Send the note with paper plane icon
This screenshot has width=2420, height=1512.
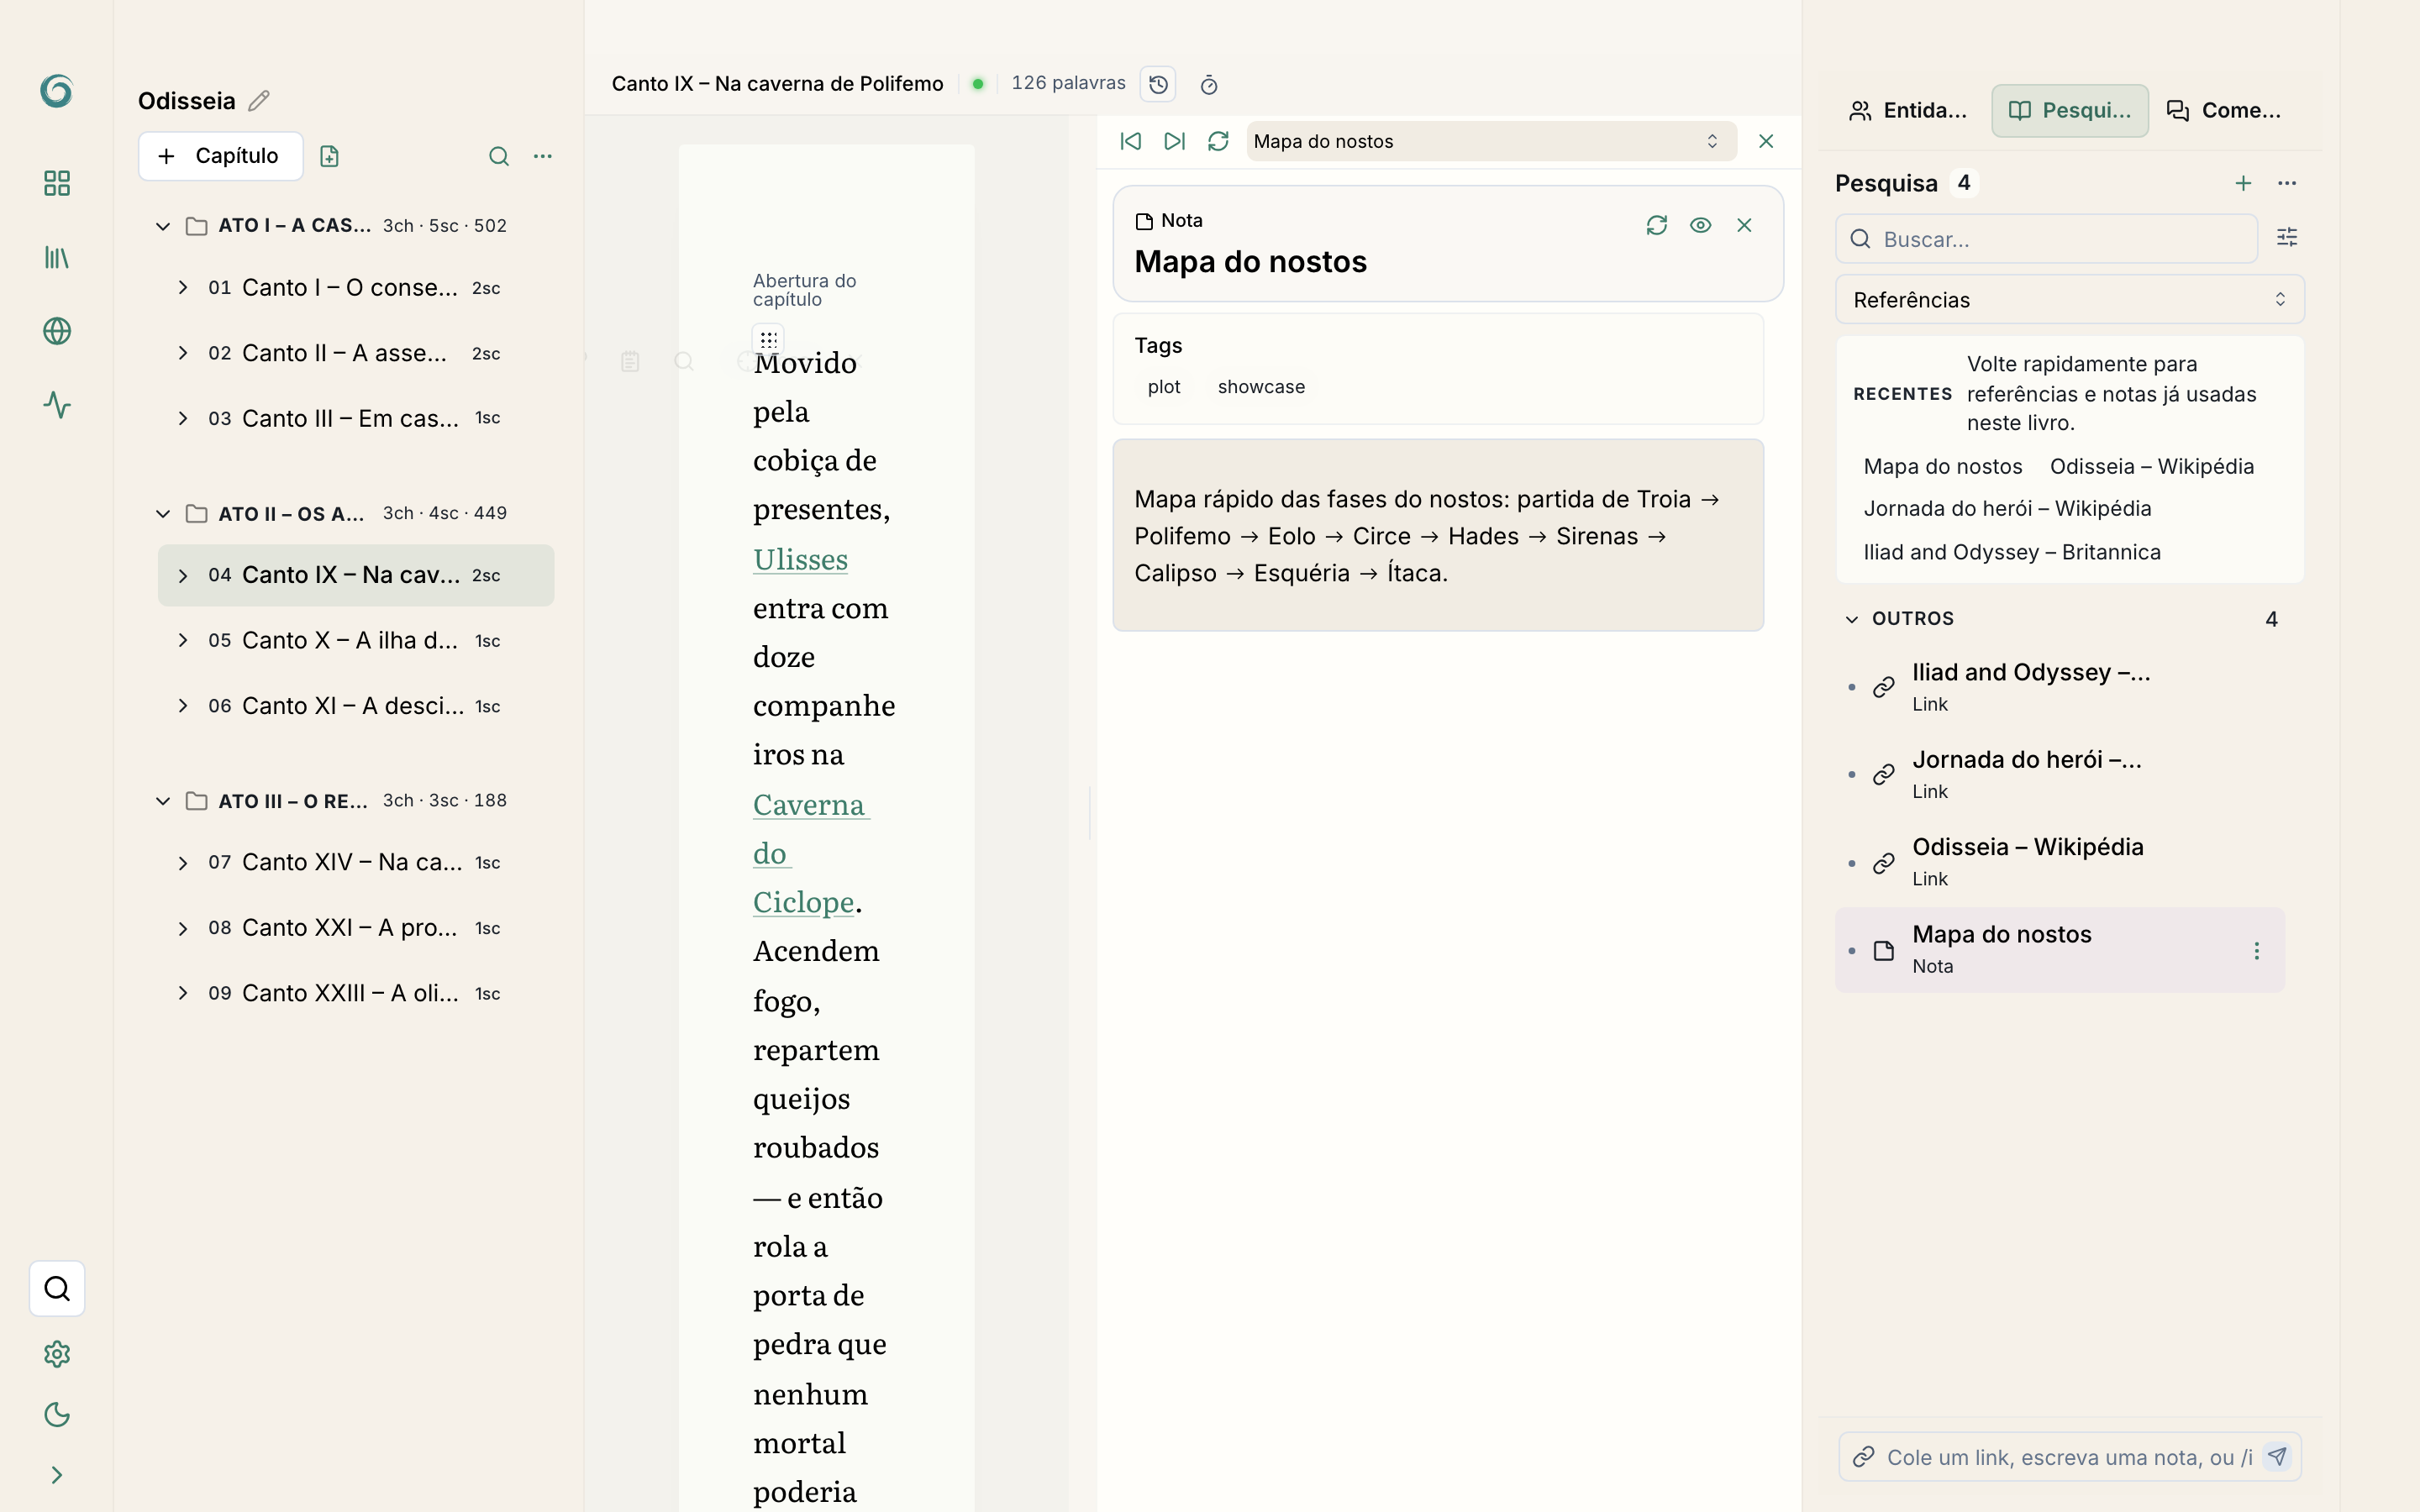[x=2277, y=1456]
